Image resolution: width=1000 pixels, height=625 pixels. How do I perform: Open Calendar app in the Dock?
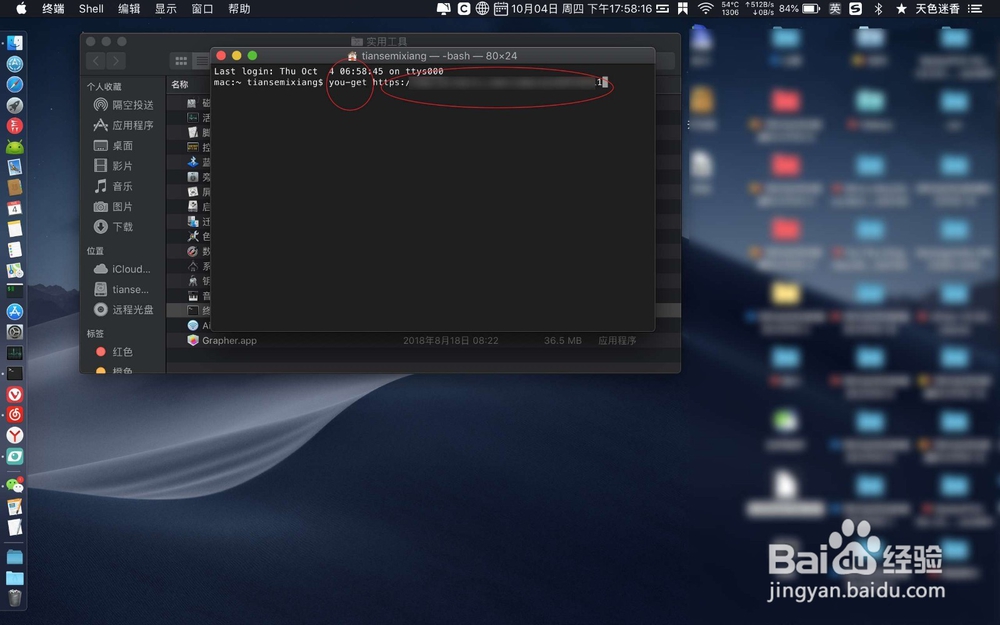15,209
